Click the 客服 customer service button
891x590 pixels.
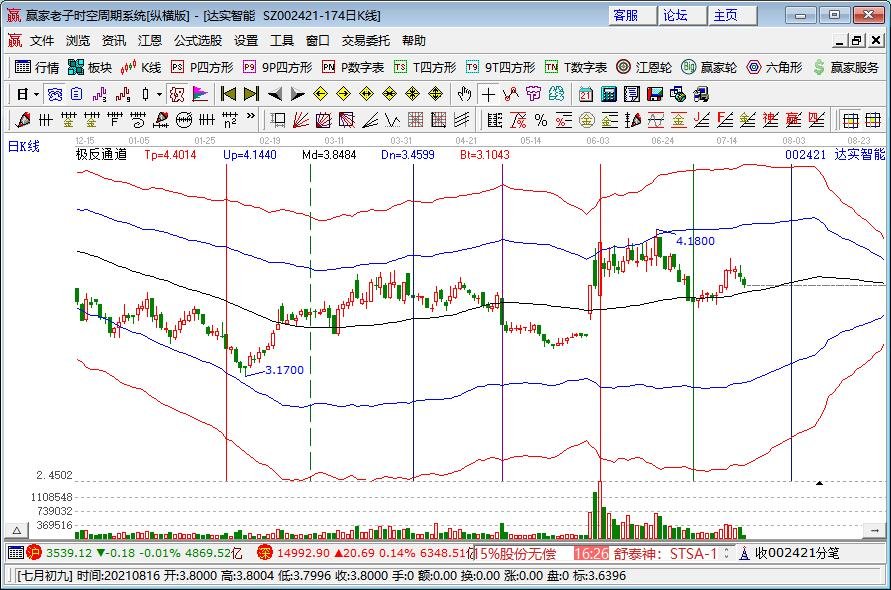pos(627,15)
